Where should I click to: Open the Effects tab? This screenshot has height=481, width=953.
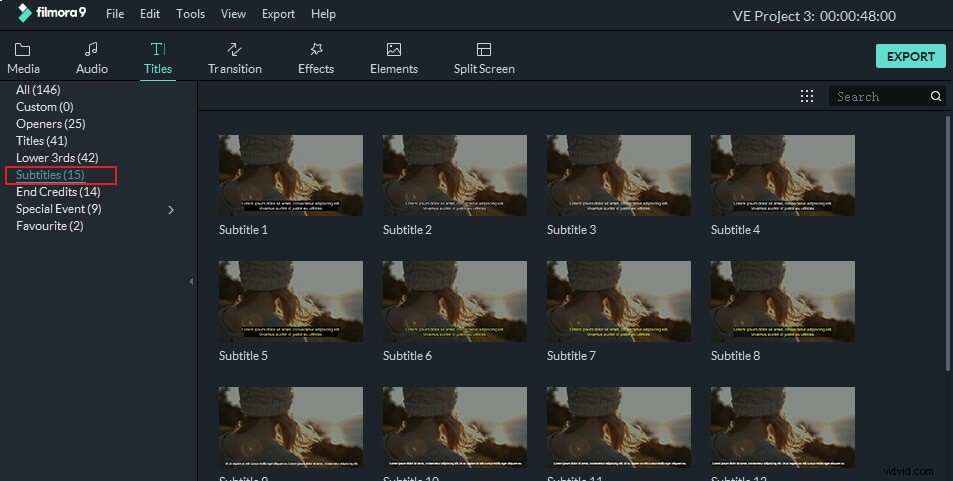[x=316, y=58]
